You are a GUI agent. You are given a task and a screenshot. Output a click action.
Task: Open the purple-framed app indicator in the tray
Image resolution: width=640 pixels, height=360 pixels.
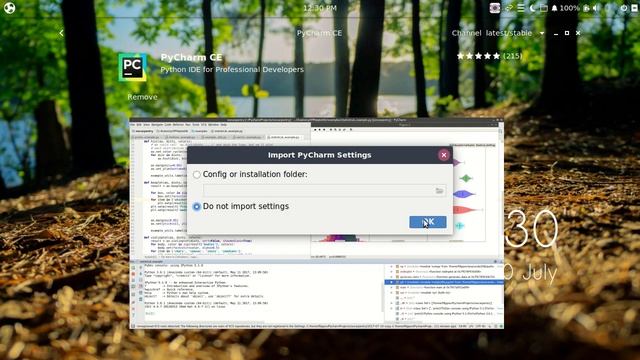pos(495,8)
